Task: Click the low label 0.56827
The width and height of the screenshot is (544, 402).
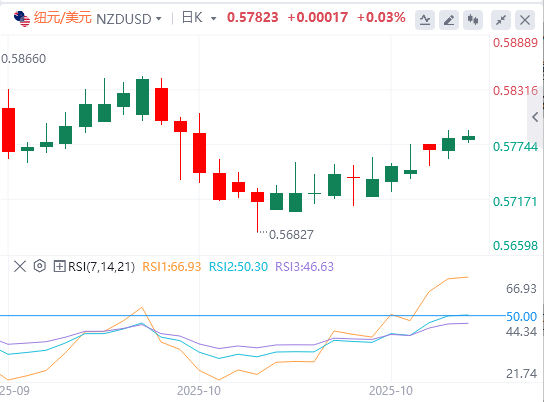Action: pos(291,235)
